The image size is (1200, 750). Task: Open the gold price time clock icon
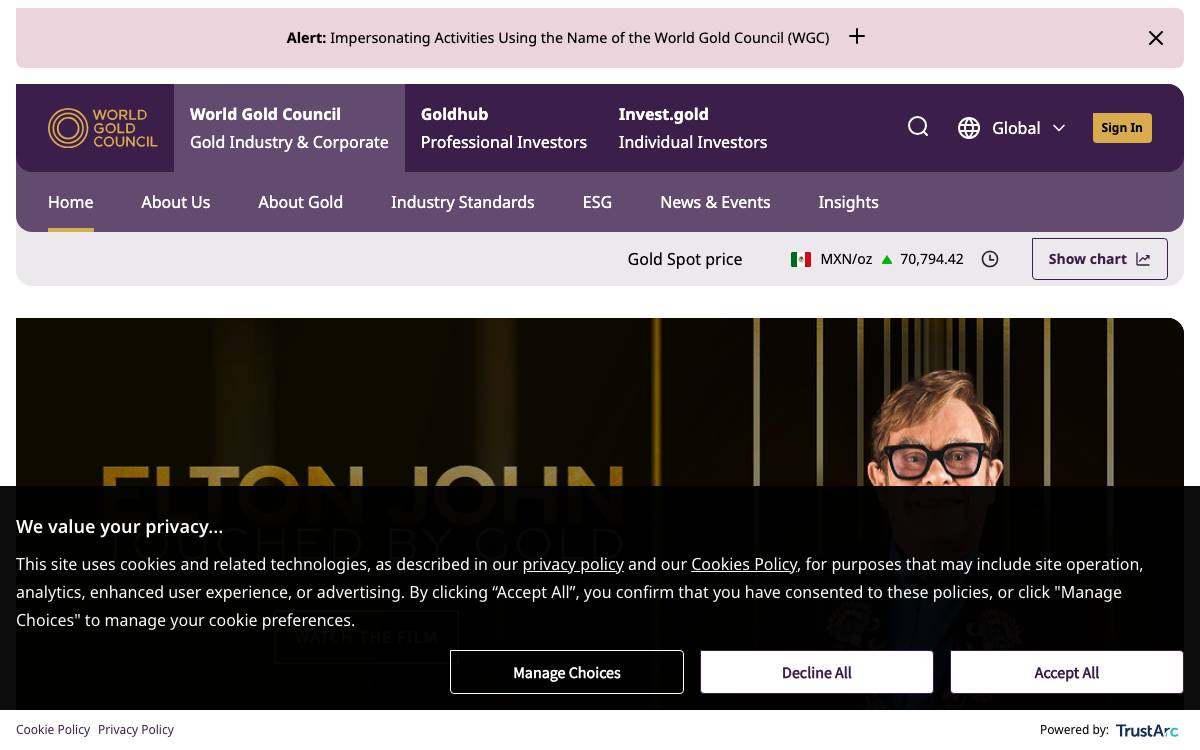tap(990, 259)
